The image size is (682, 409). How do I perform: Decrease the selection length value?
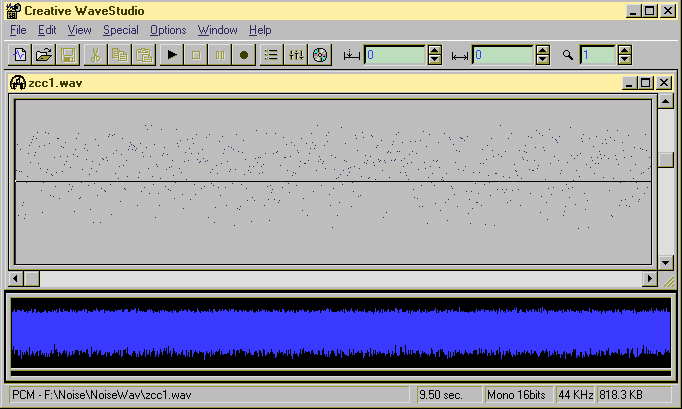click(543, 60)
